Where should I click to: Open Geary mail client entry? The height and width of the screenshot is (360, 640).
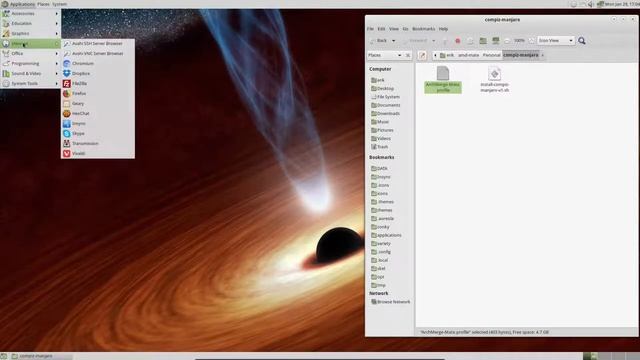coord(98,104)
